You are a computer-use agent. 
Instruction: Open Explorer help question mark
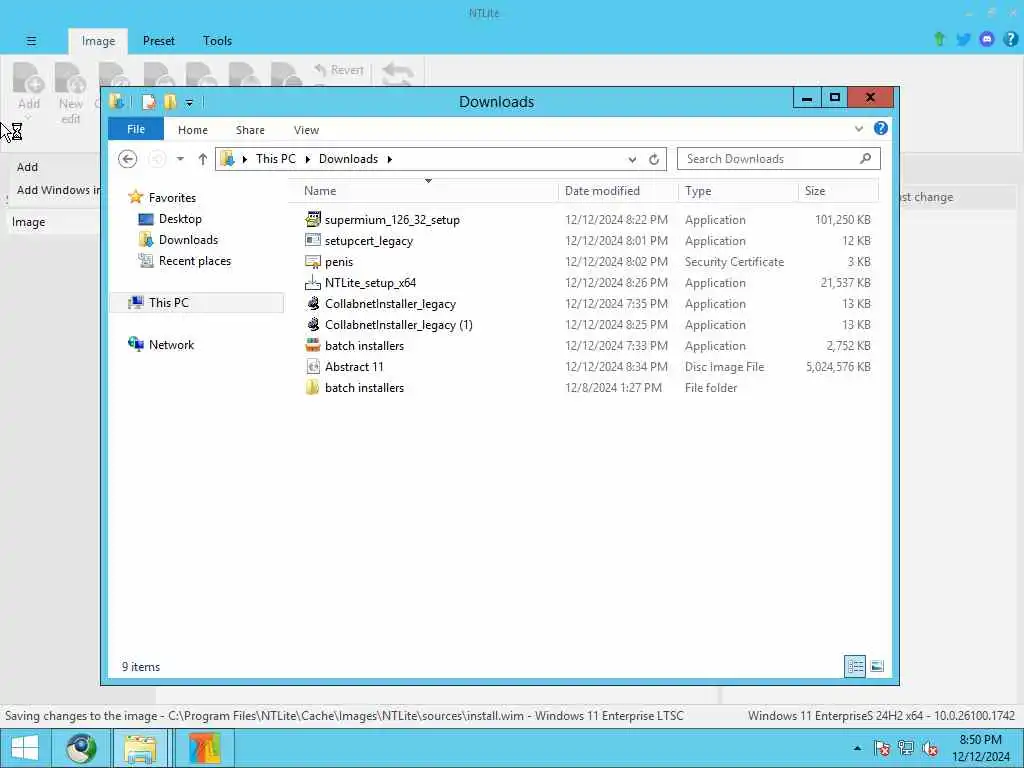click(880, 128)
